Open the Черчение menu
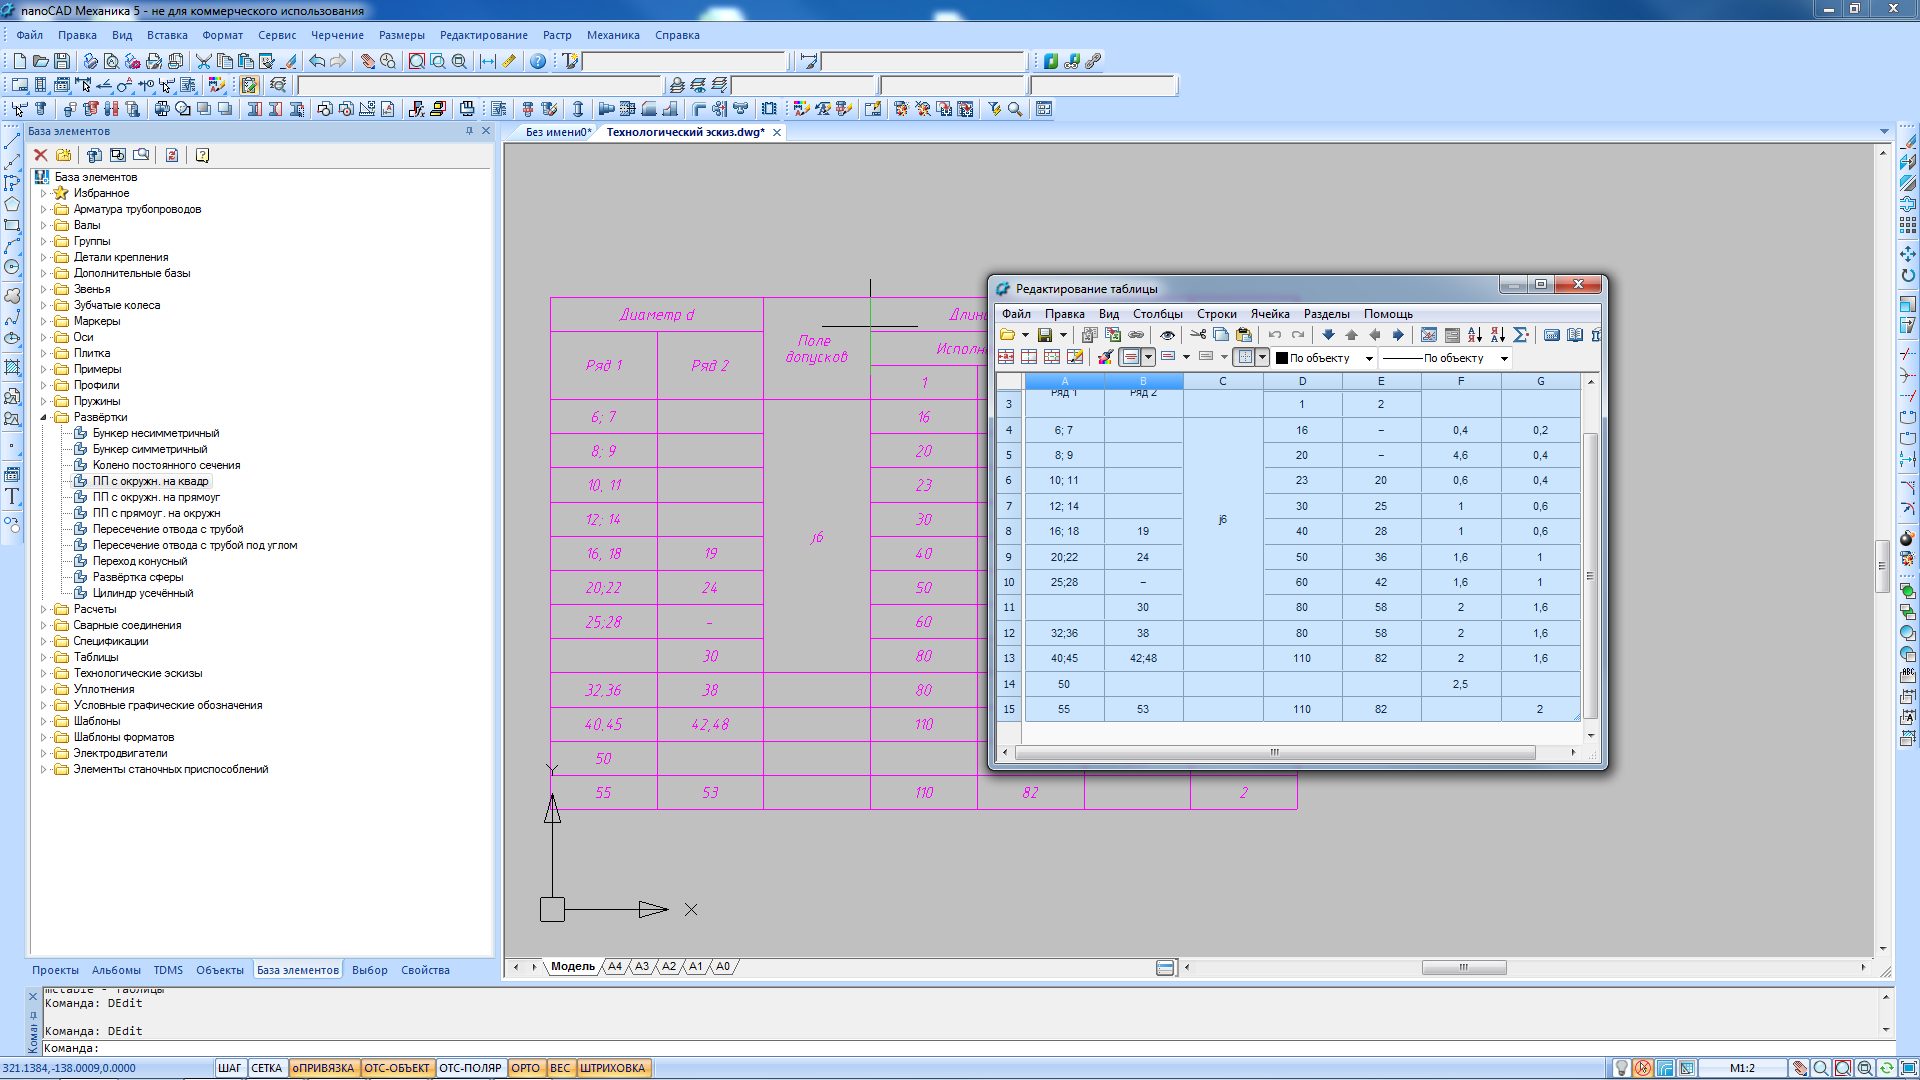 [x=337, y=35]
